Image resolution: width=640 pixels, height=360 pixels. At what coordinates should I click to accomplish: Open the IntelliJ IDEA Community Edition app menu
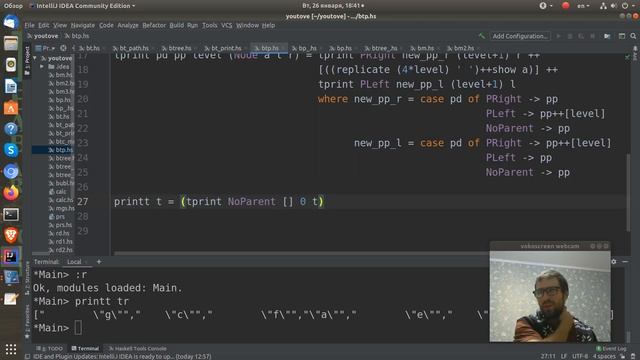(x=82, y=6)
